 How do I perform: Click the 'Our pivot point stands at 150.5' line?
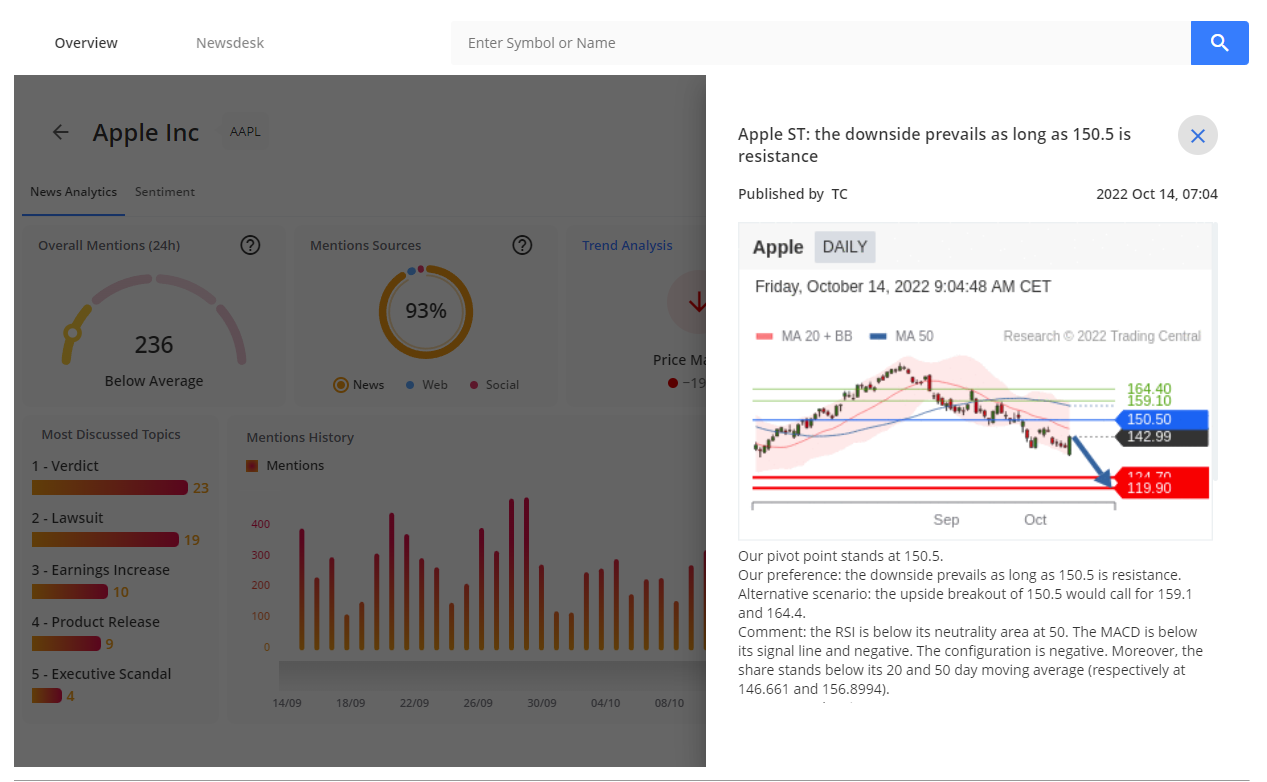point(841,556)
